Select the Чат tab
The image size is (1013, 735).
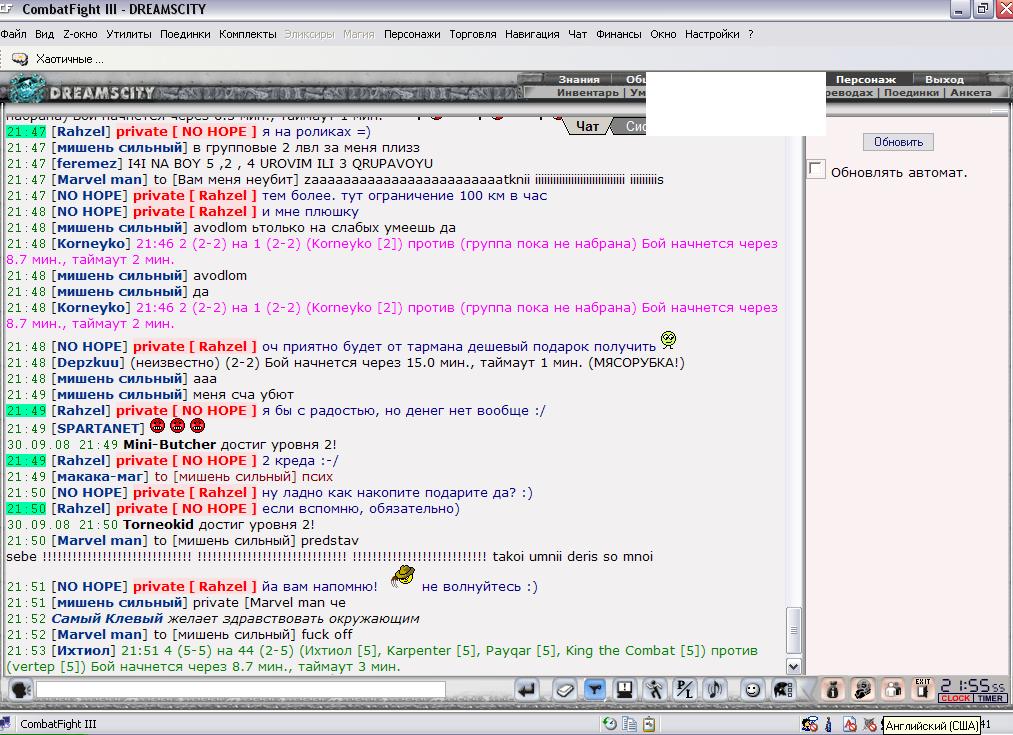click(x=587, y=127)
